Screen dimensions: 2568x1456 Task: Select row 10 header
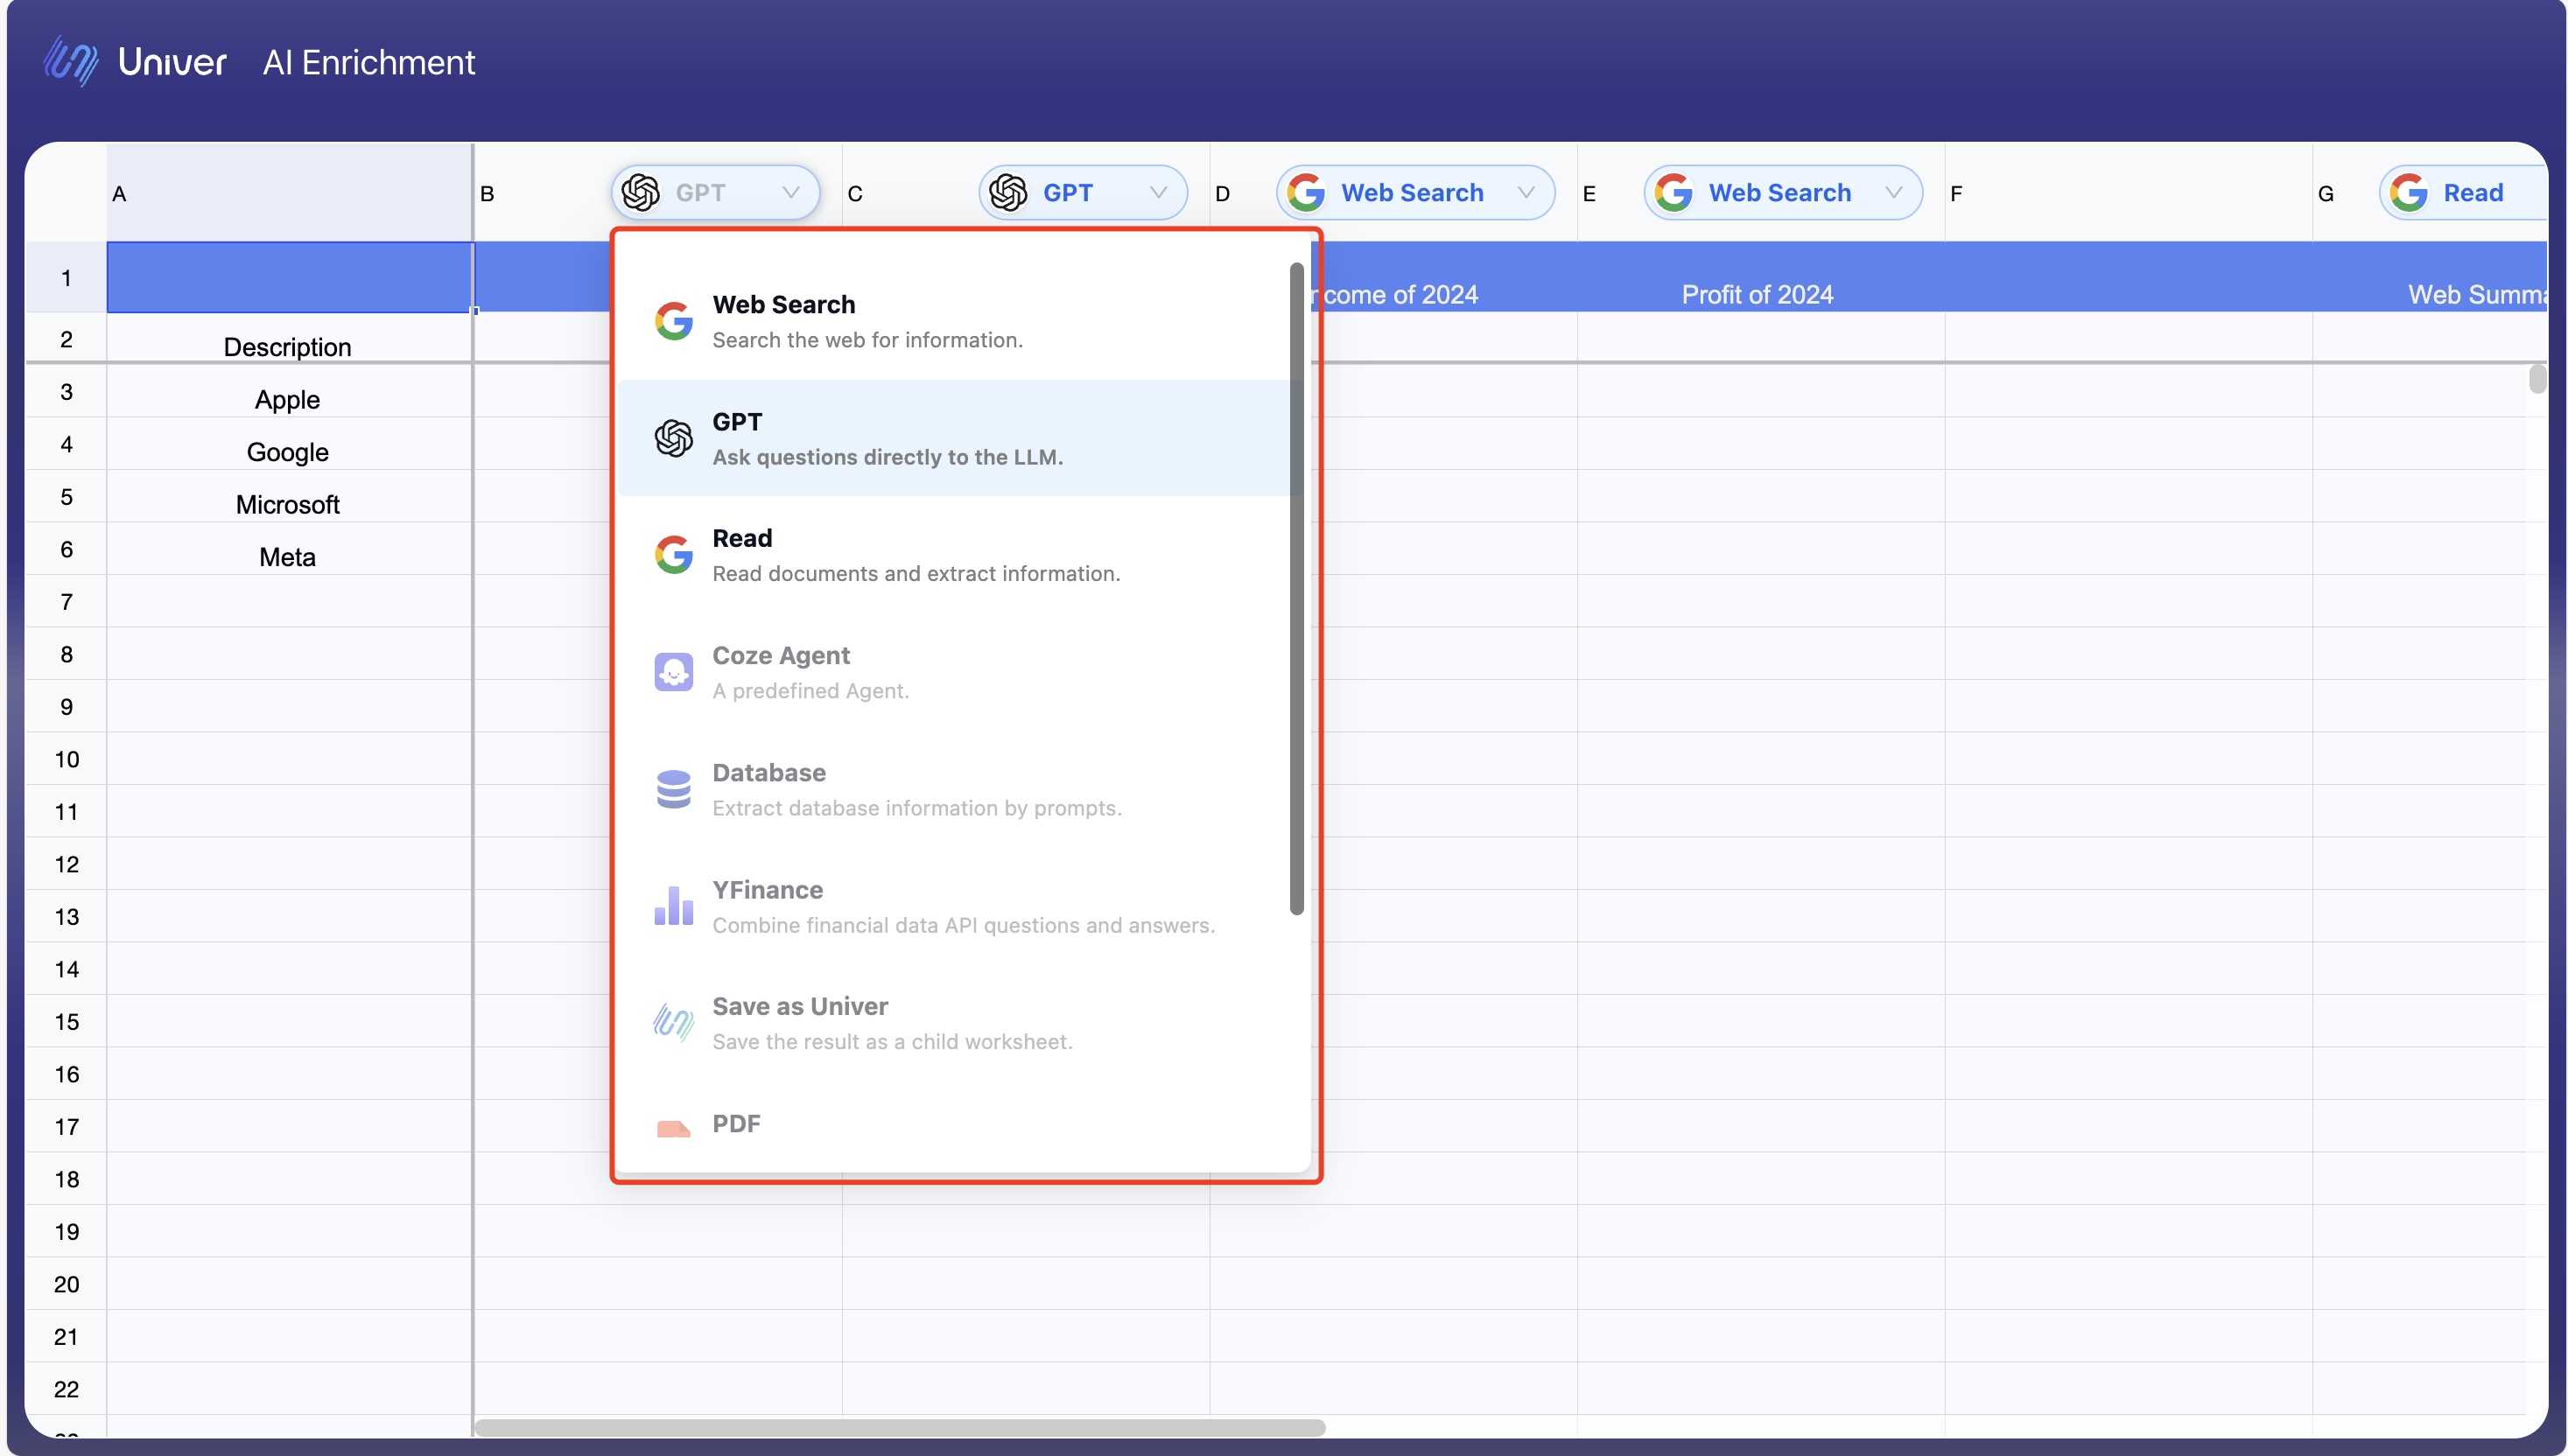(x=66, y=759)
